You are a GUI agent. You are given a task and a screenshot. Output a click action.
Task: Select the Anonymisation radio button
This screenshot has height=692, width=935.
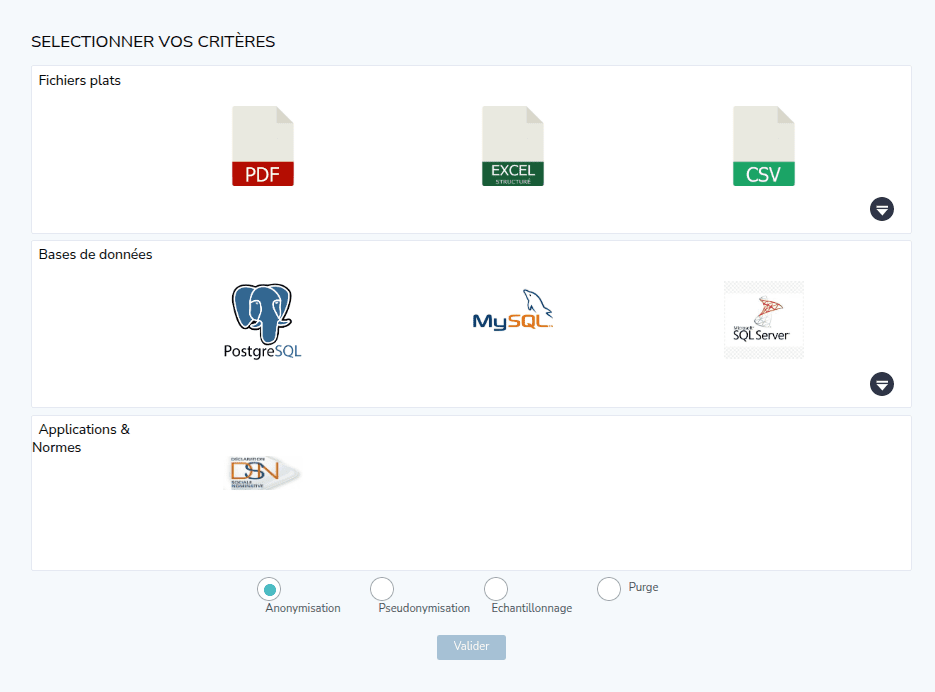click(269, 590)
